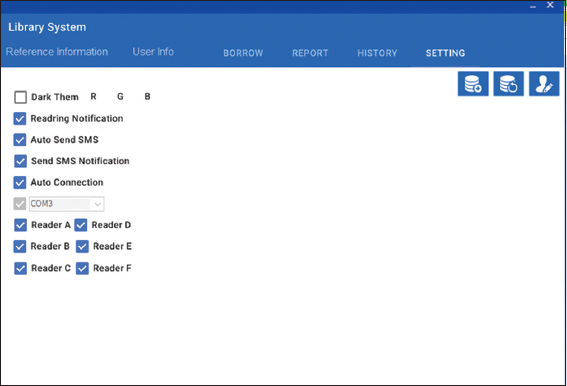
Task: Uncheck the Reader B checkbox
Action: 20,246
